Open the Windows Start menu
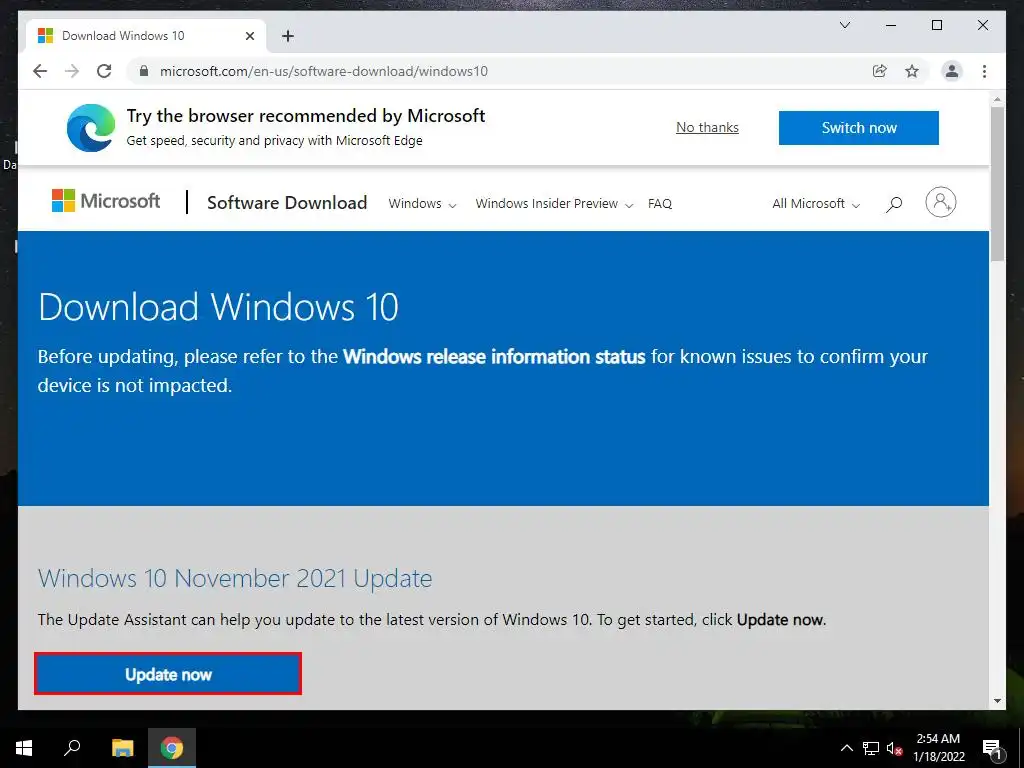Screen dimensions: 1024x768 pyautogui.click(x=24, y=748)
